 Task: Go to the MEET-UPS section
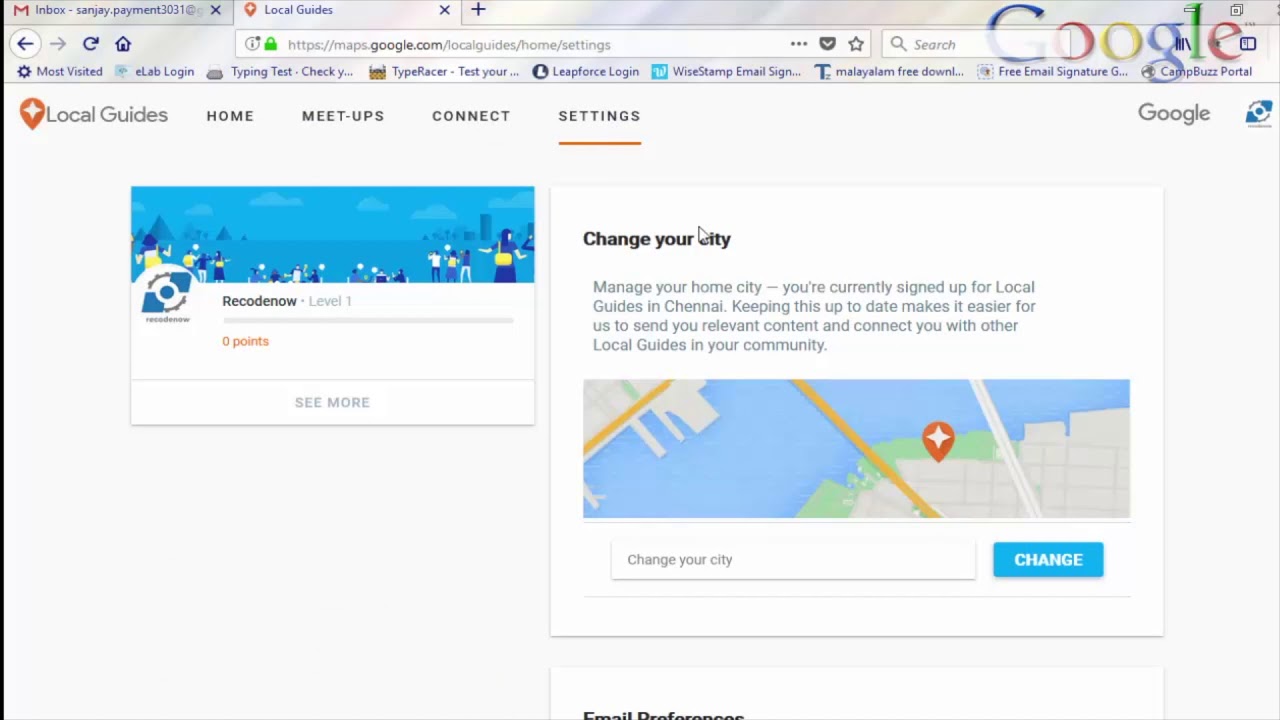point(343,116)
